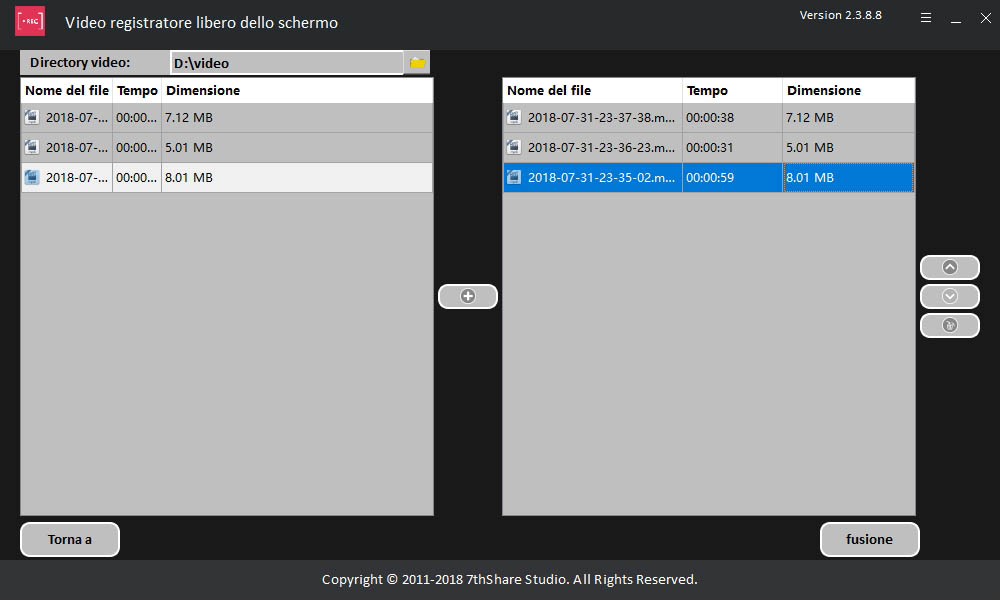Remove selected file with trash button

click(950, 325)
